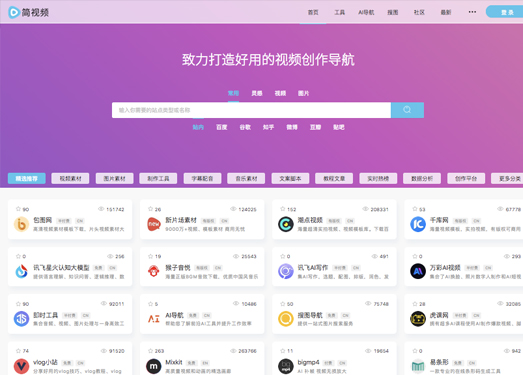Screen dimensions: 523x375
Task: Select the 实时热榜 category button
Action: 378,178
